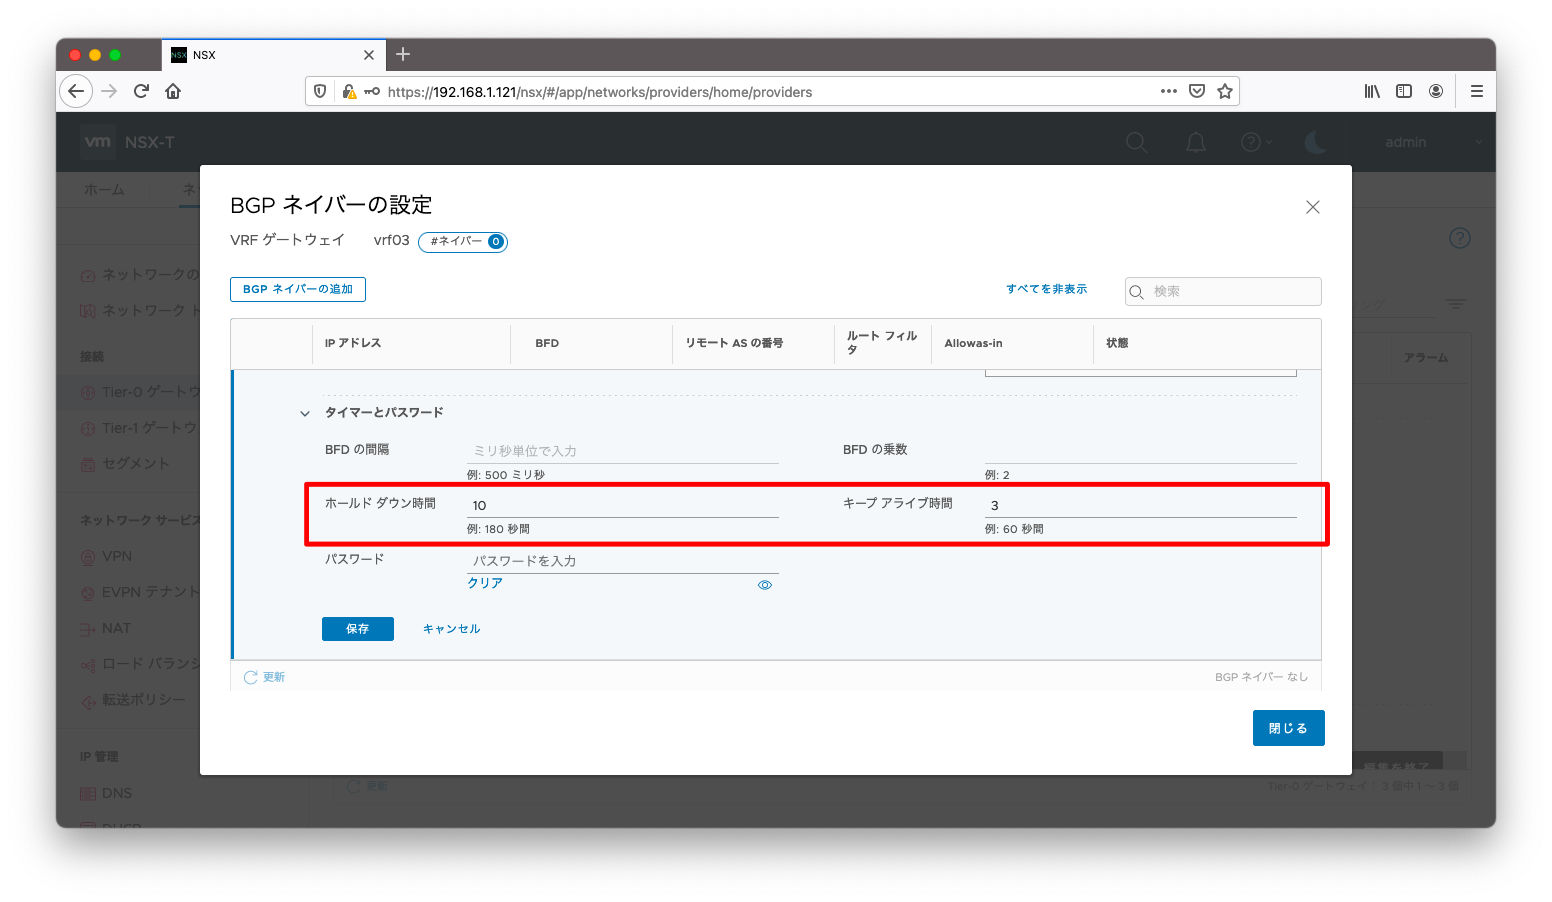Open page actions three-dot menu in address bar

[x=1169, y=91]
